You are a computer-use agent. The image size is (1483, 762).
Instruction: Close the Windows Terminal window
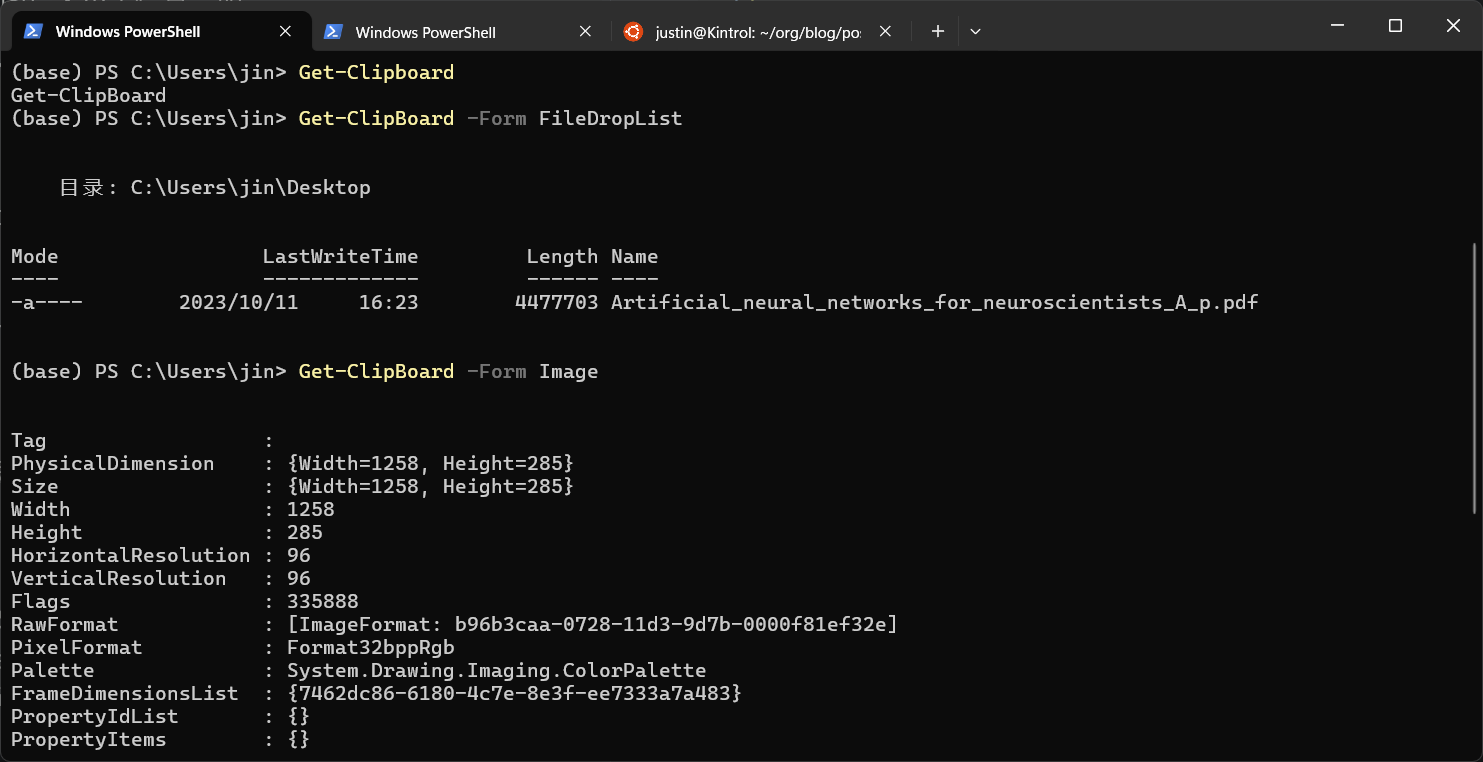[1454, 26]
